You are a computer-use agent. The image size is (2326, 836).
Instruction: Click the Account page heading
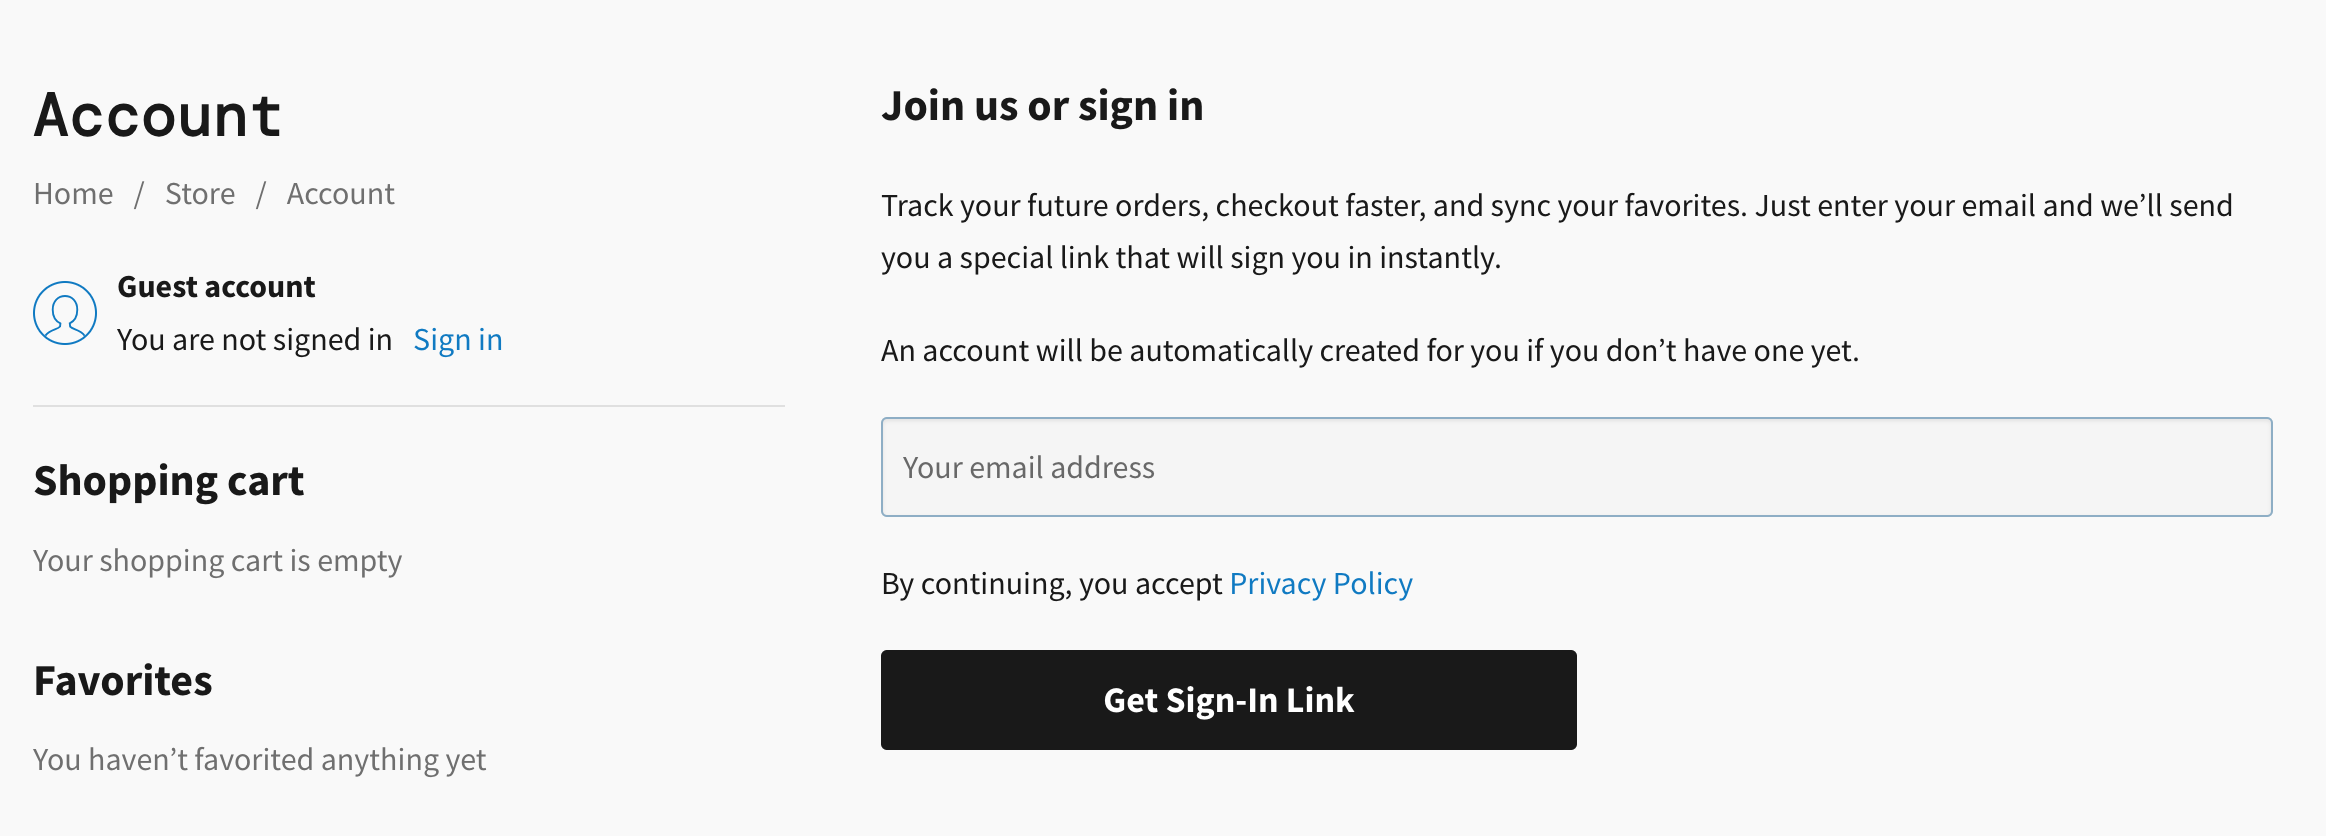(x=156, y=115)
